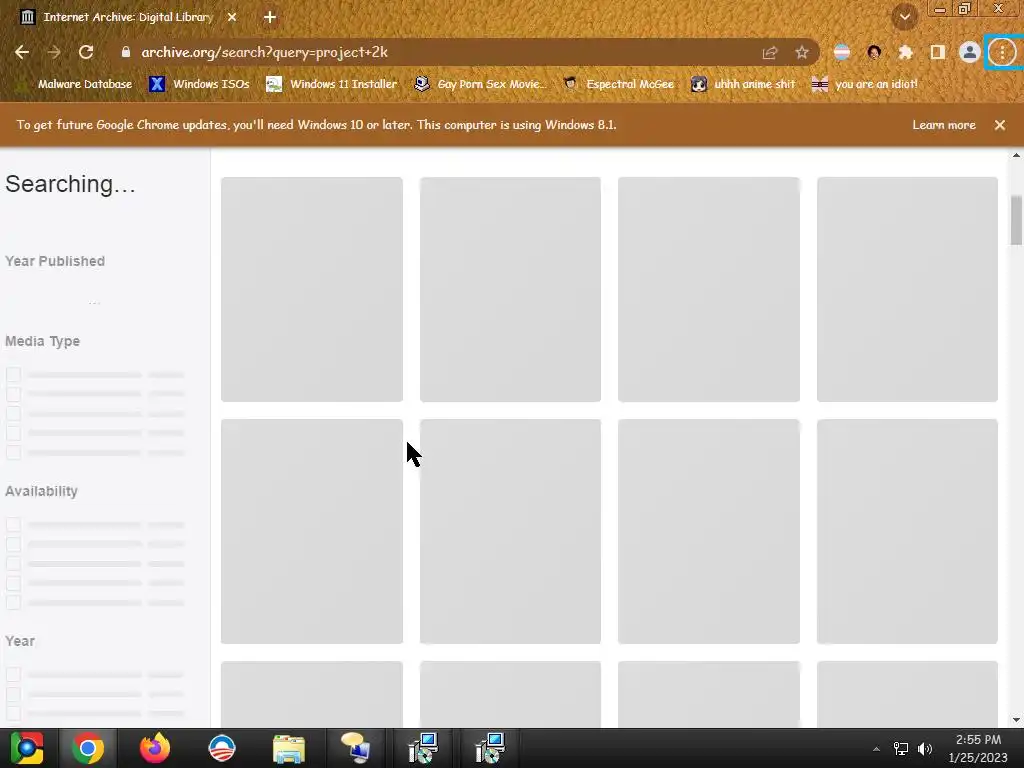Click Learn more in update banner
Image resolution: width=1024 pixels, height=768 pixels.
click(944, 125)
